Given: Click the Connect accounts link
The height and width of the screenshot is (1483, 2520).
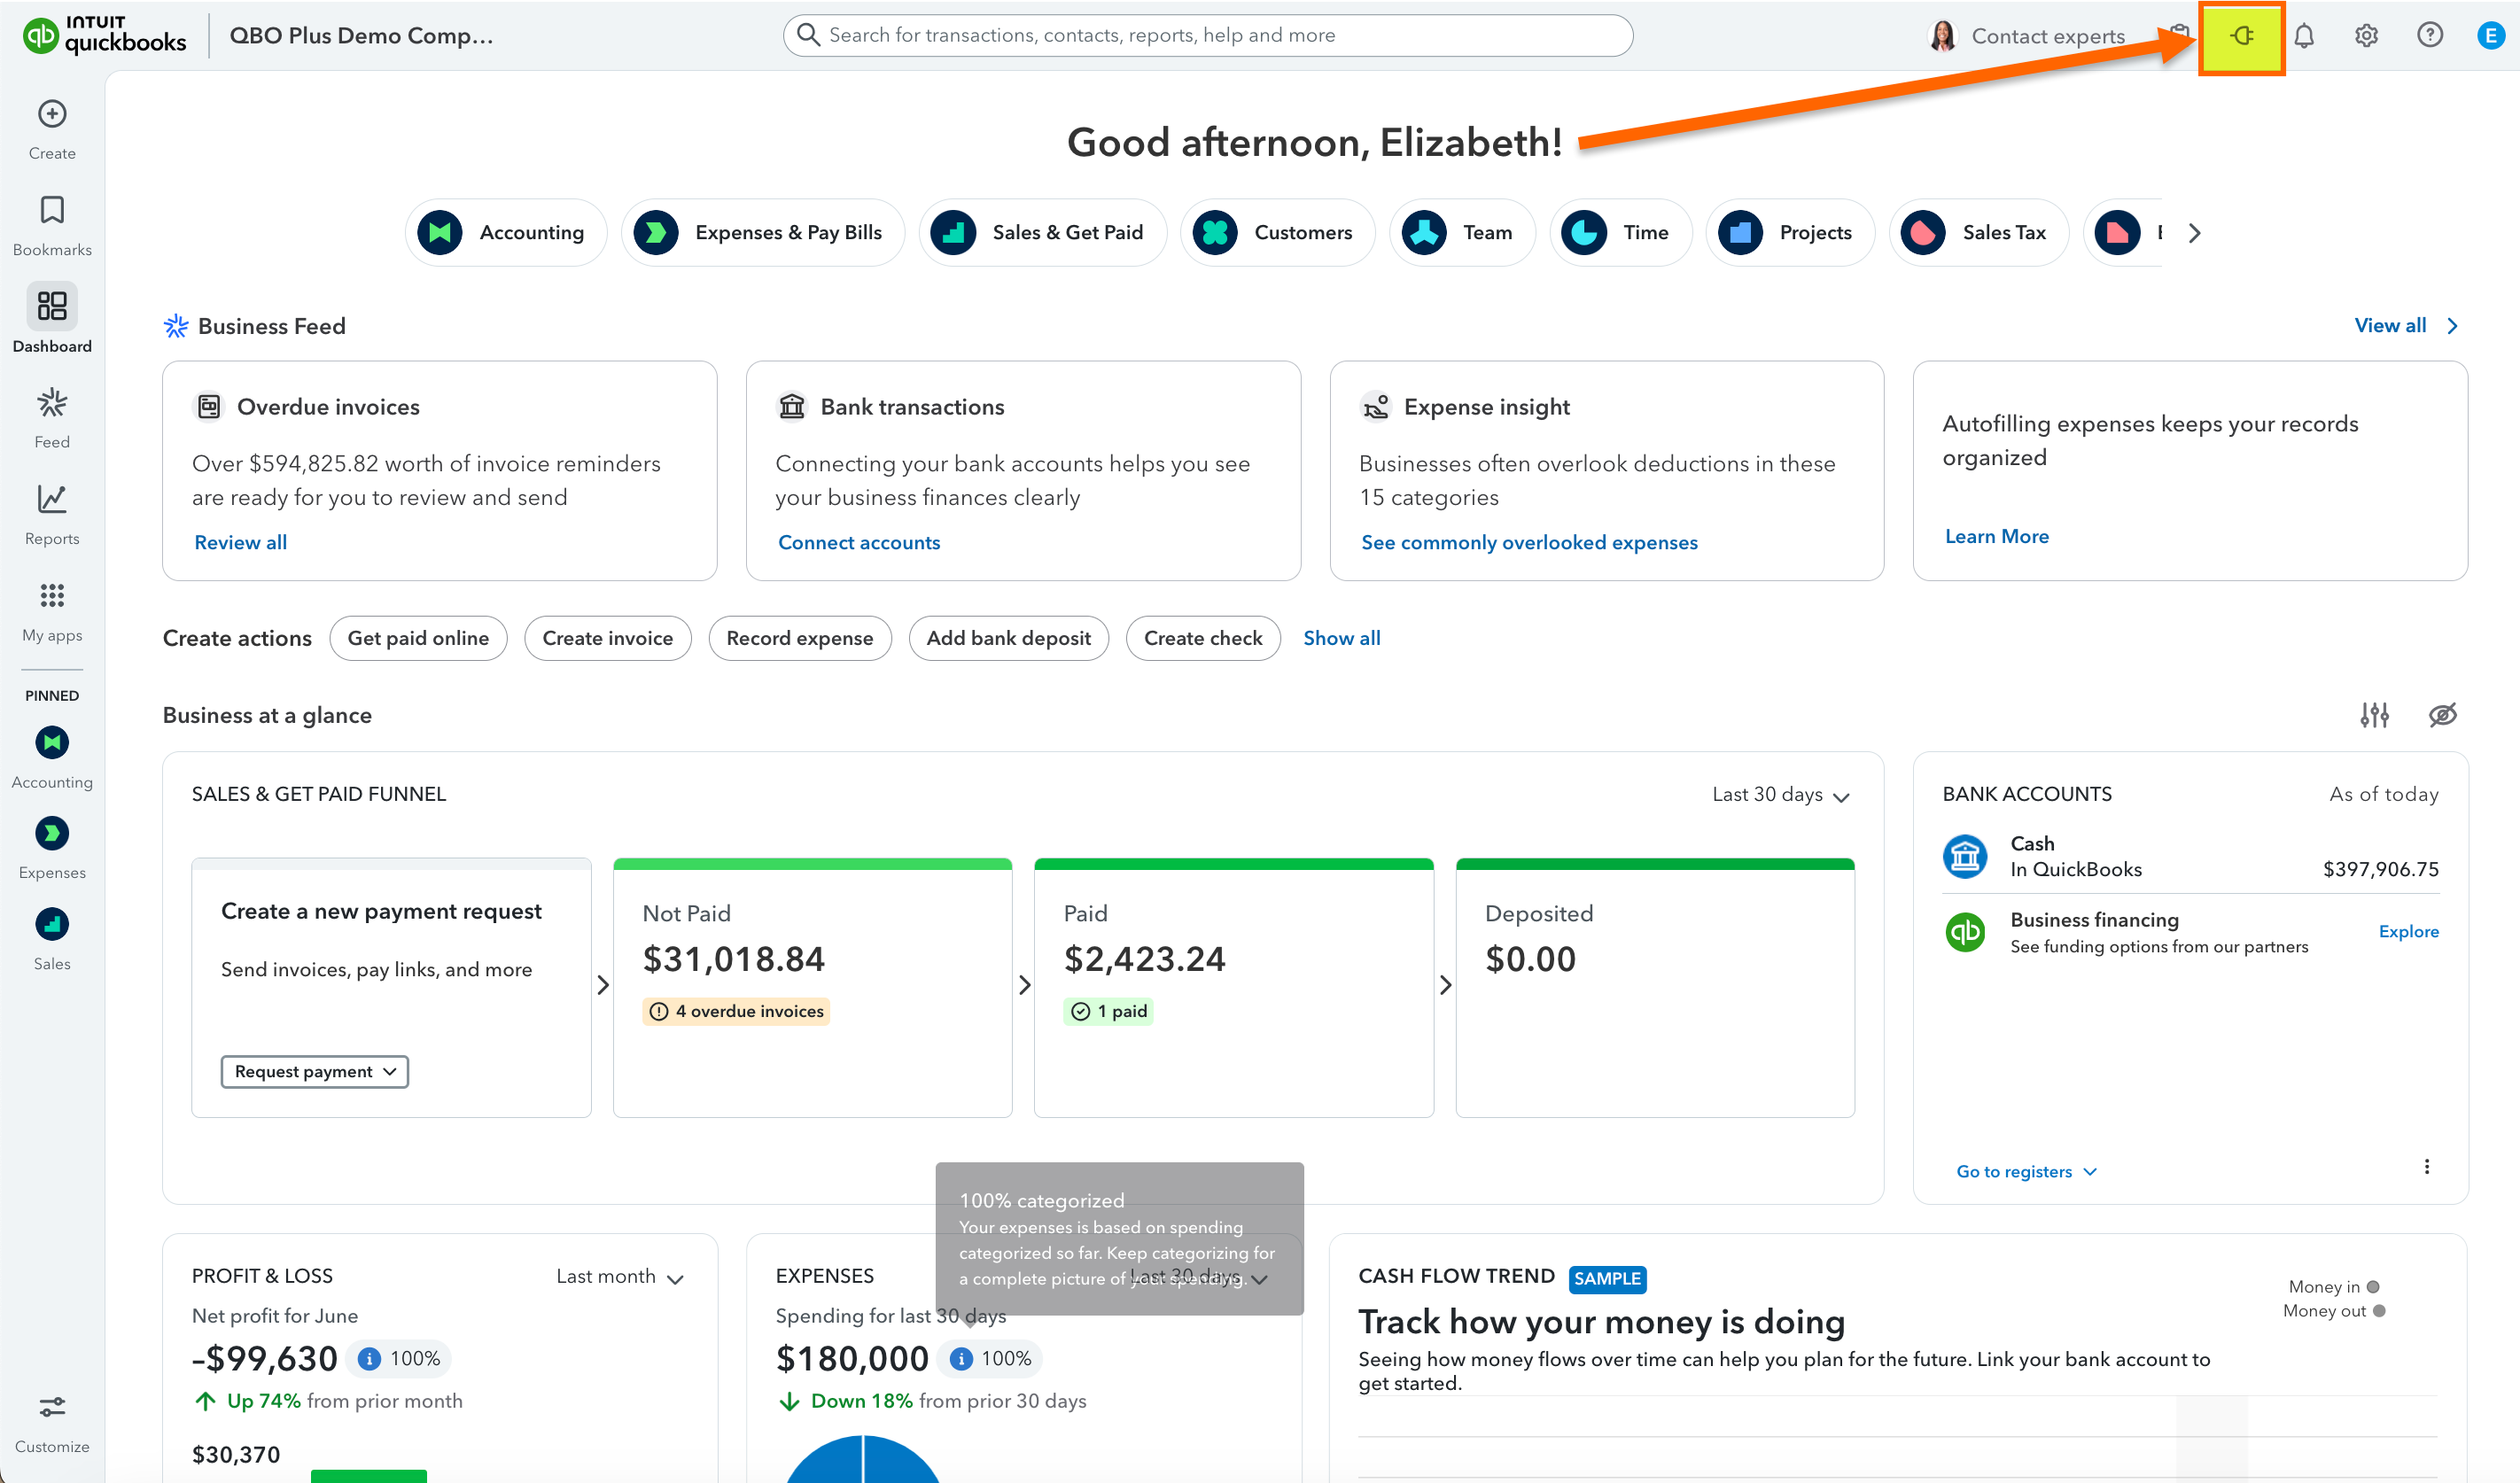Looking at the screenshot, I should (859, 542).
